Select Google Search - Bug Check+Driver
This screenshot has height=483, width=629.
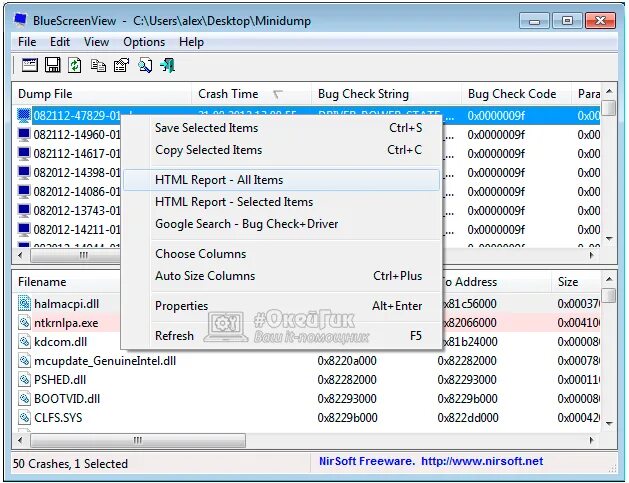282,224
